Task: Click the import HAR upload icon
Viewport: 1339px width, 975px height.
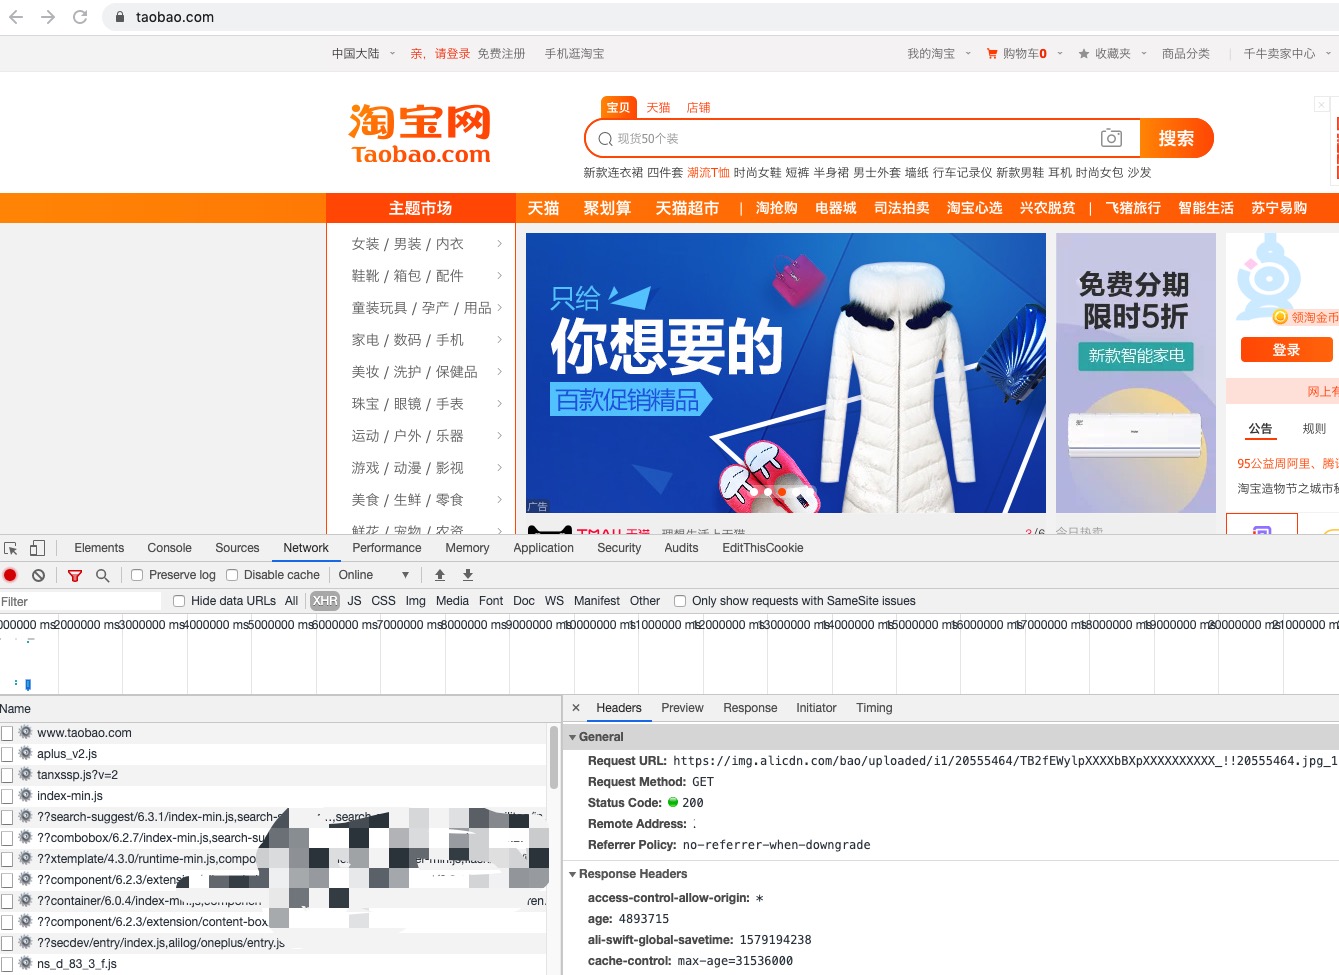Action: click(x=440, y=575)
